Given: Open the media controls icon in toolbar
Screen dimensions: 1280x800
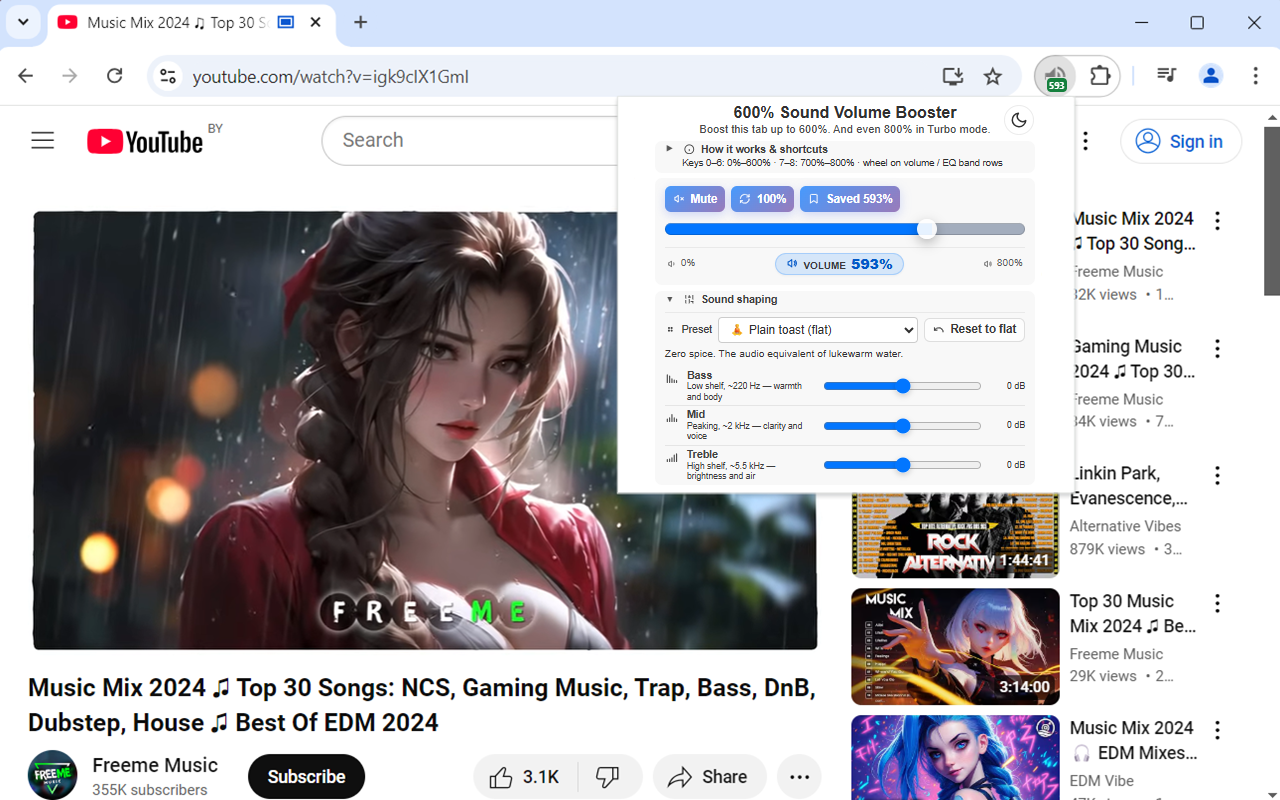Looking at the screenshot, I should click(1166, 76).
